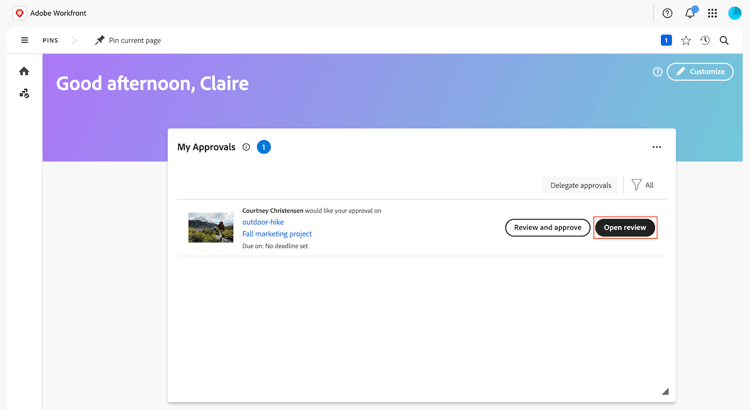750x410 pixels.
Task: Open the Fall marketing project link
Action: (x=277, y=234)
